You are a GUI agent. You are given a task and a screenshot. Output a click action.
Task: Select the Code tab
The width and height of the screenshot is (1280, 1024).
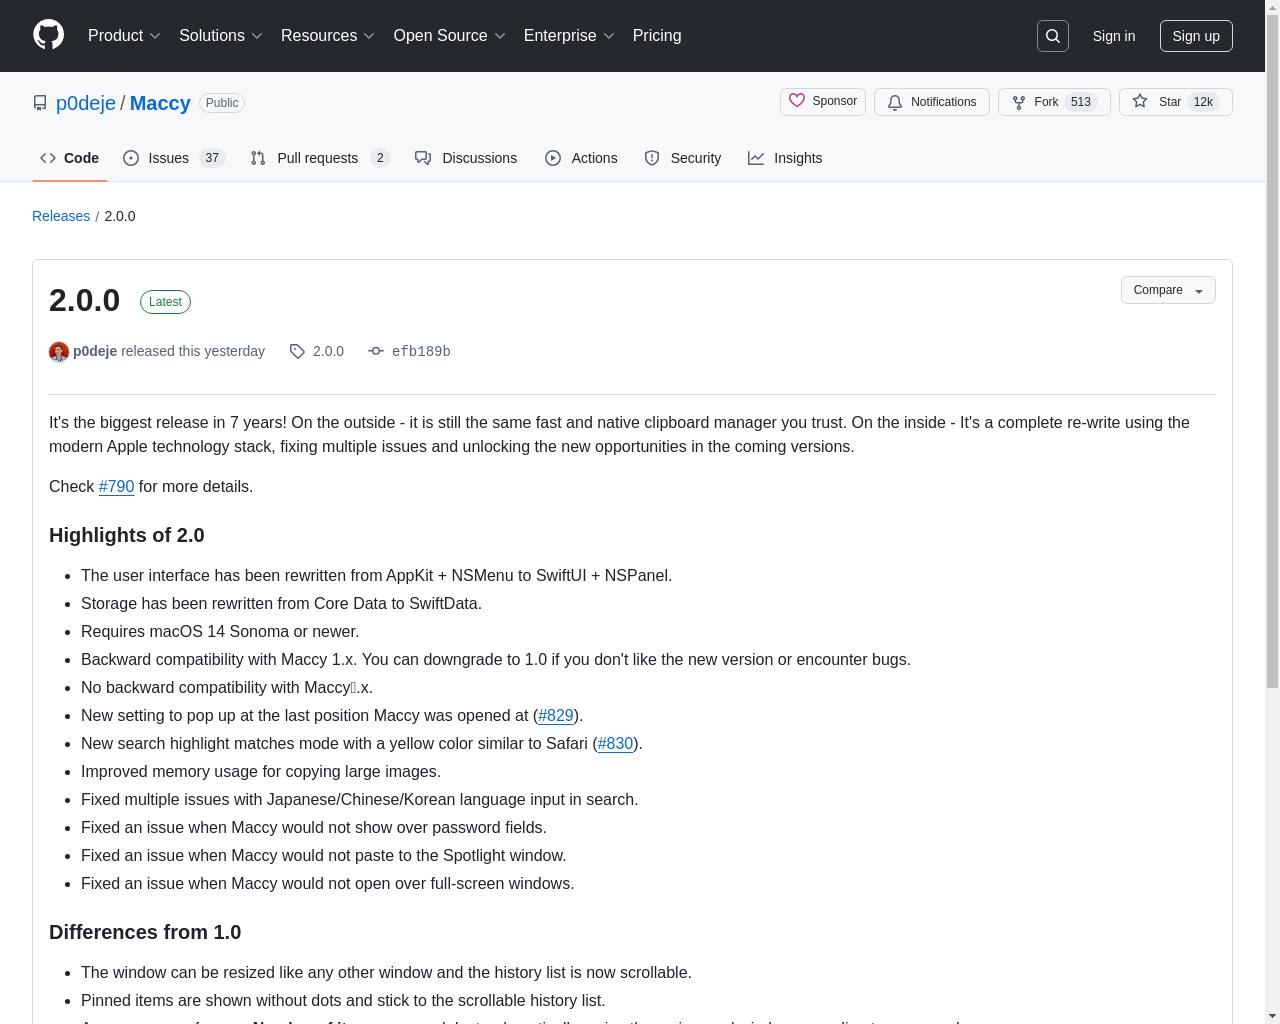pyautogui.click(x=69, y=158)
